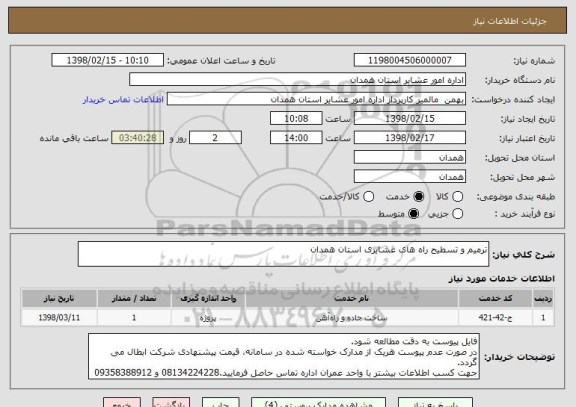Click service name cell ساخت جاده و راه‌آهن
This screenshot has height=407, width=576.
point(352,318)
